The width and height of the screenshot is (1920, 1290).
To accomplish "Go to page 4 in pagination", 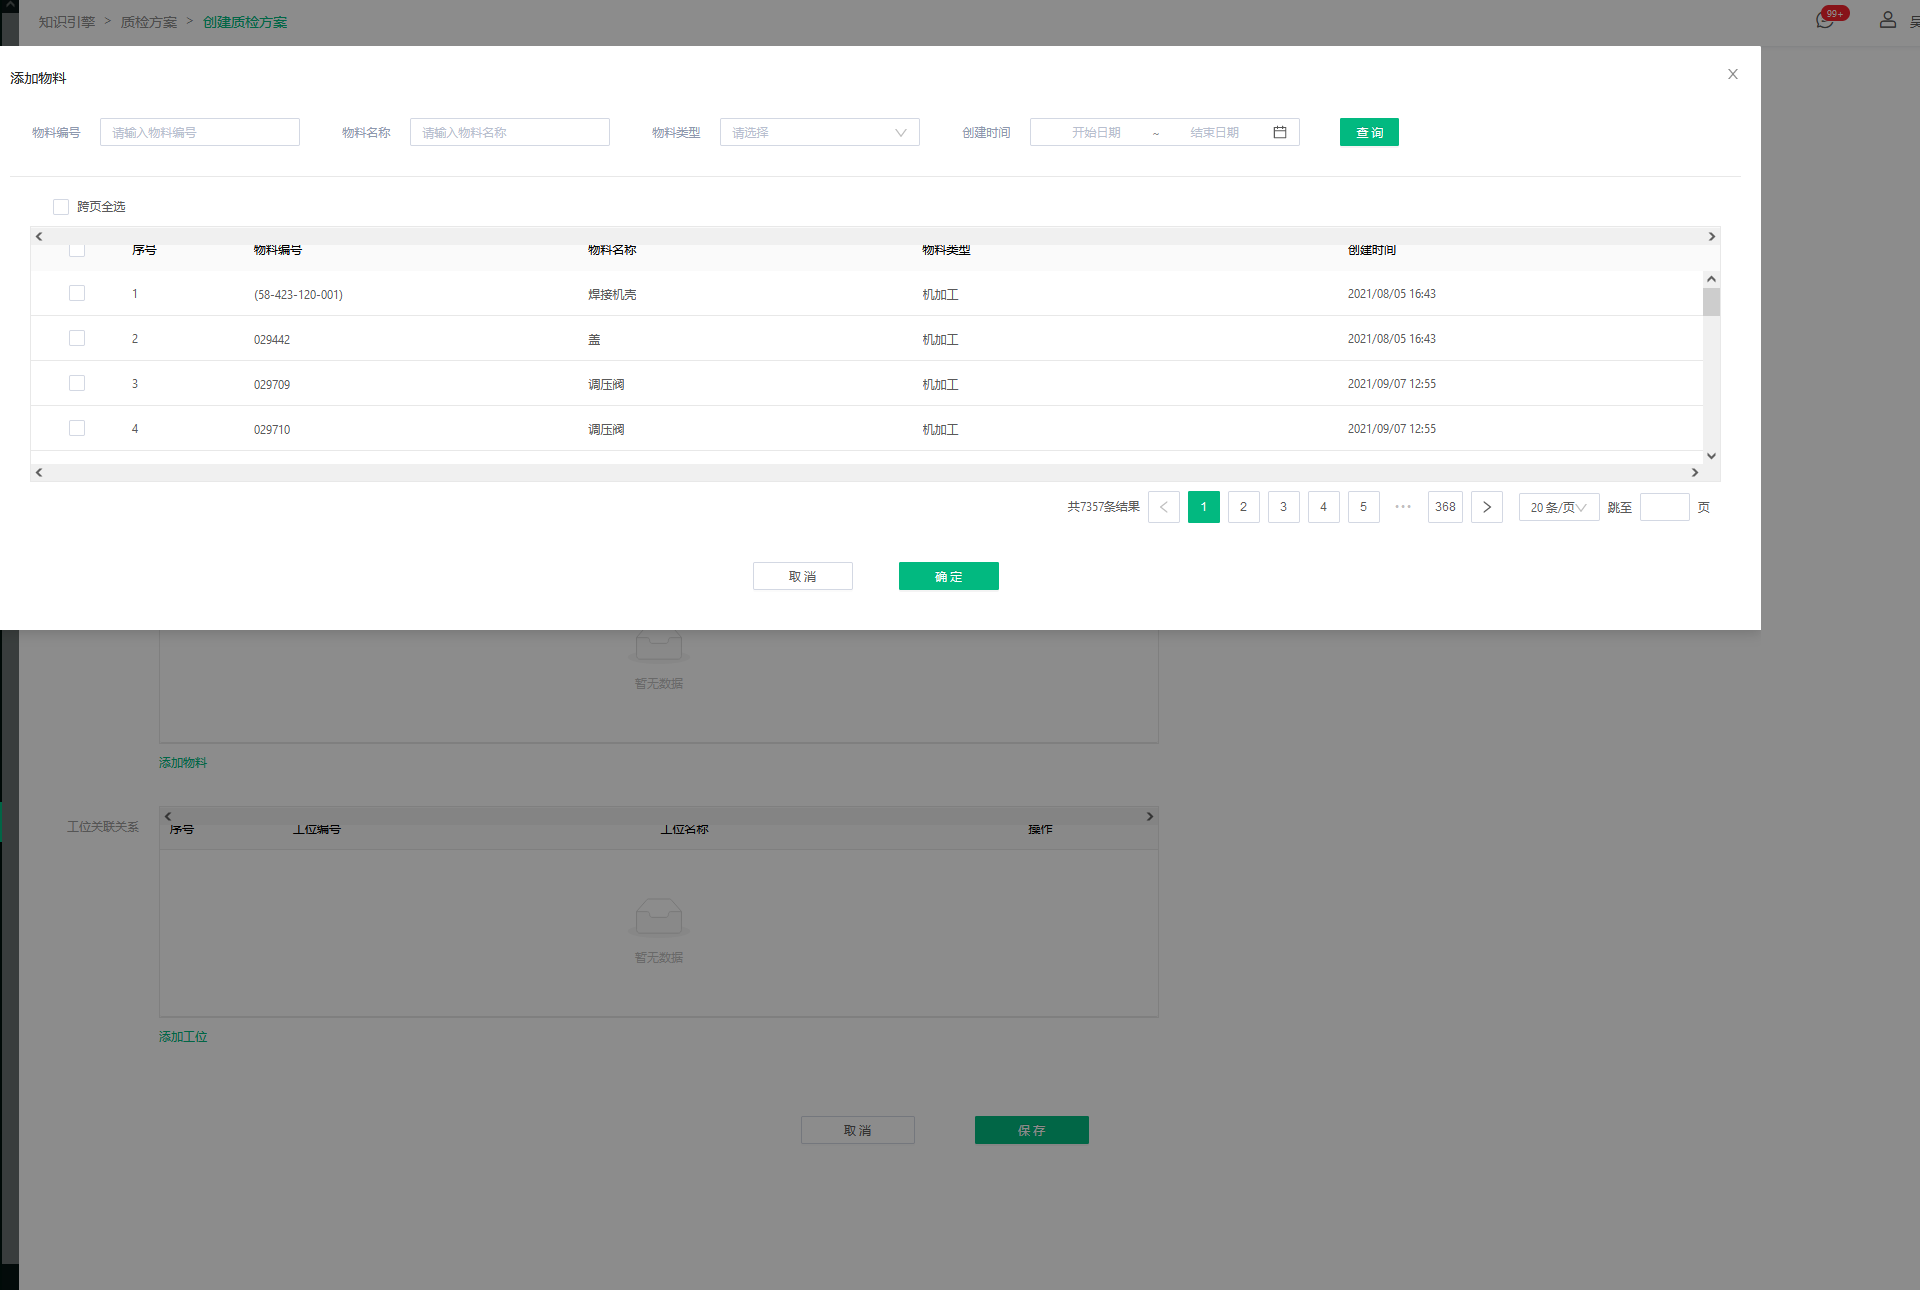I will point(1324,507).
